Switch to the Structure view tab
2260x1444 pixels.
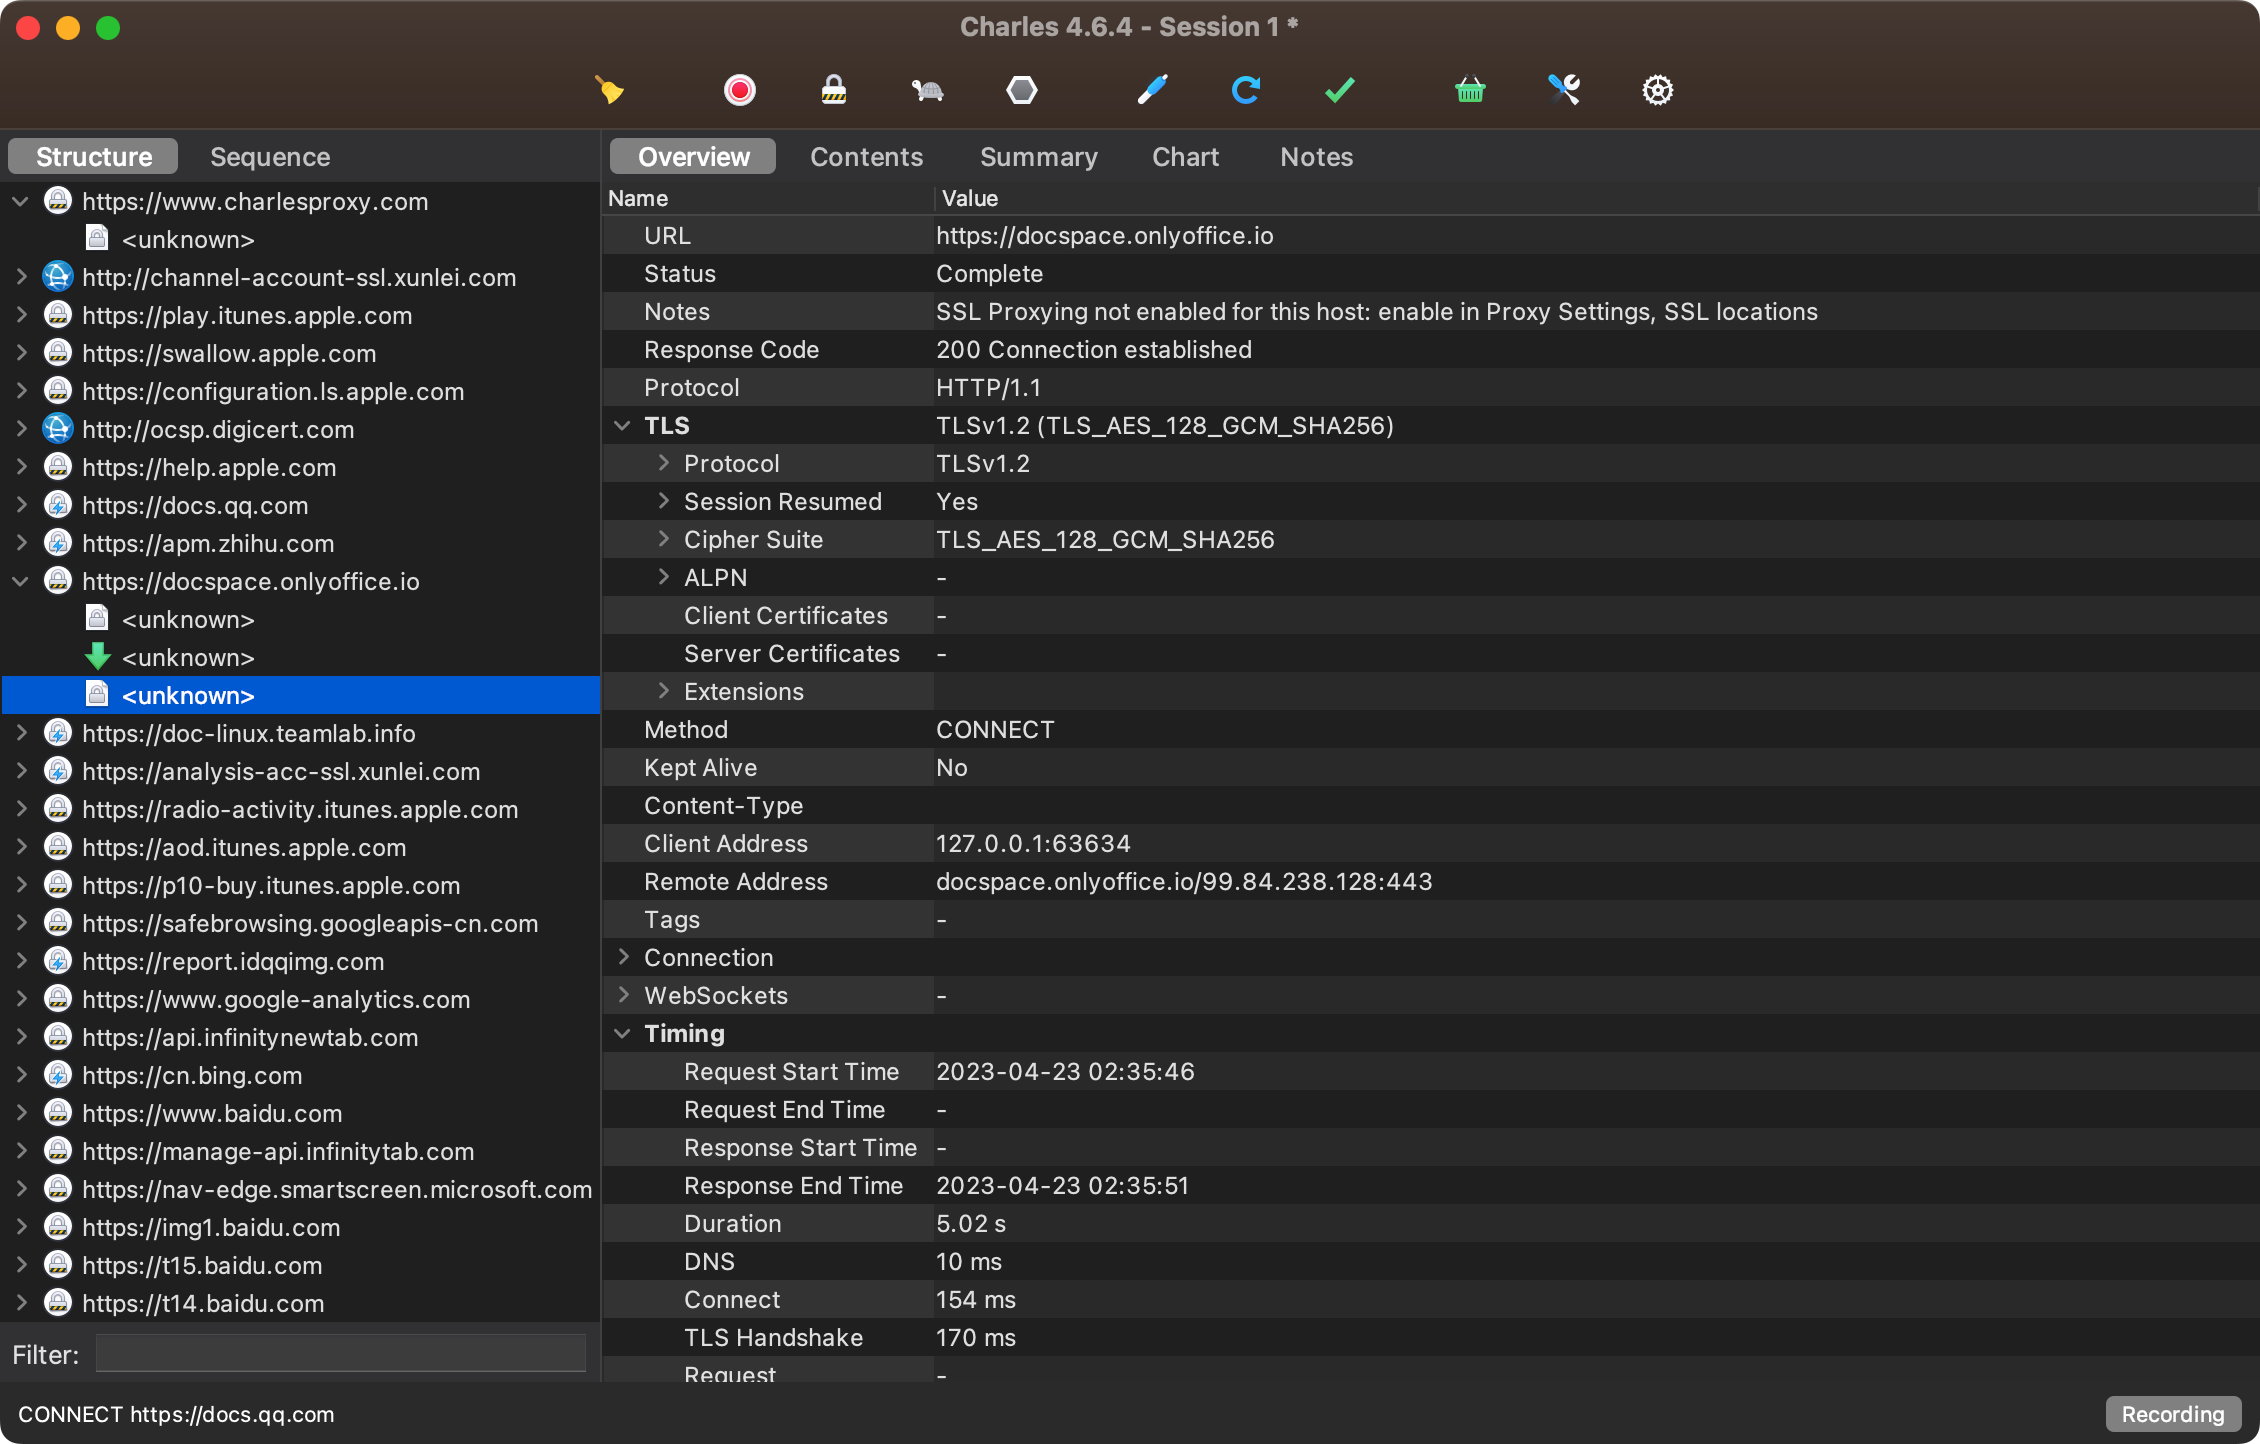[x=93, y=157]
